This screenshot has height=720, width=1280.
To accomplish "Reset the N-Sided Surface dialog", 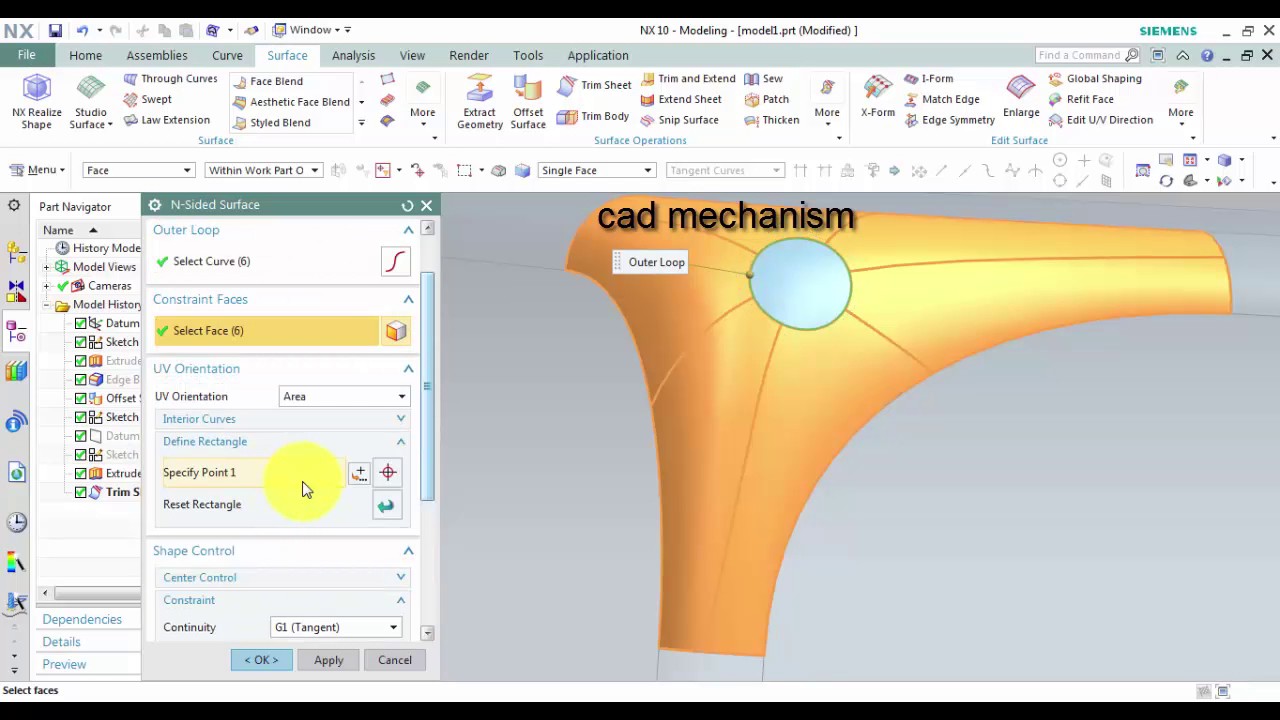I will point(407,205).
